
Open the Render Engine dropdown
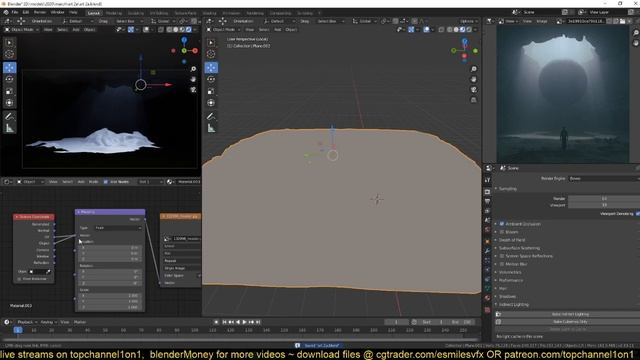tap(604, 178)
